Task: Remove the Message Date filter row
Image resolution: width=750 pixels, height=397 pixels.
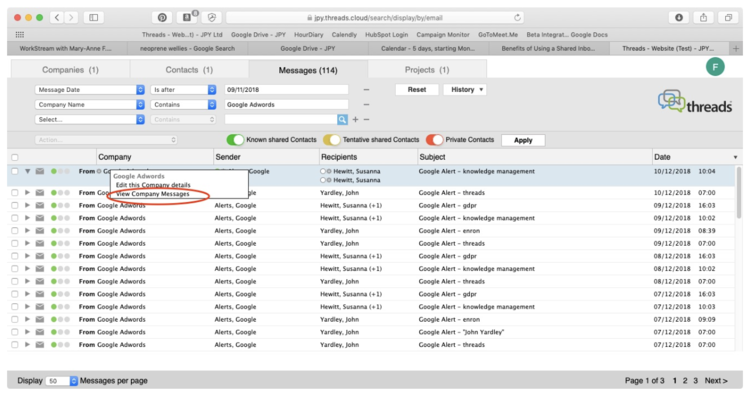Action: 366,89
